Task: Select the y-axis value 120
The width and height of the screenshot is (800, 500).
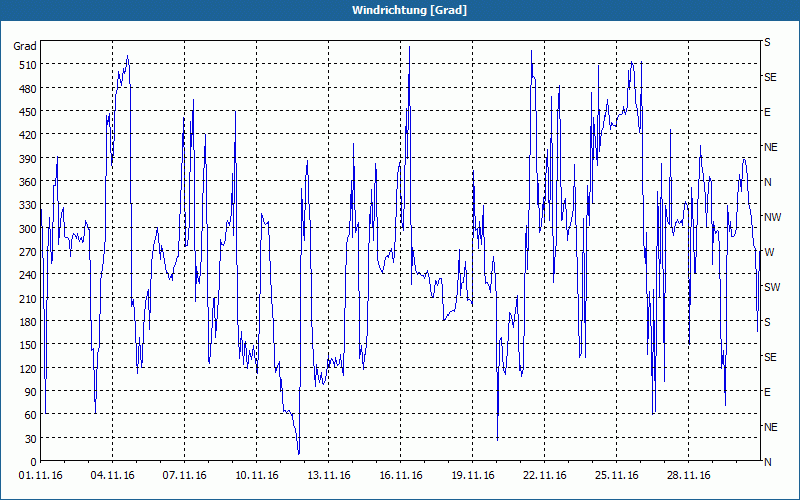Action: pos(28,368)
